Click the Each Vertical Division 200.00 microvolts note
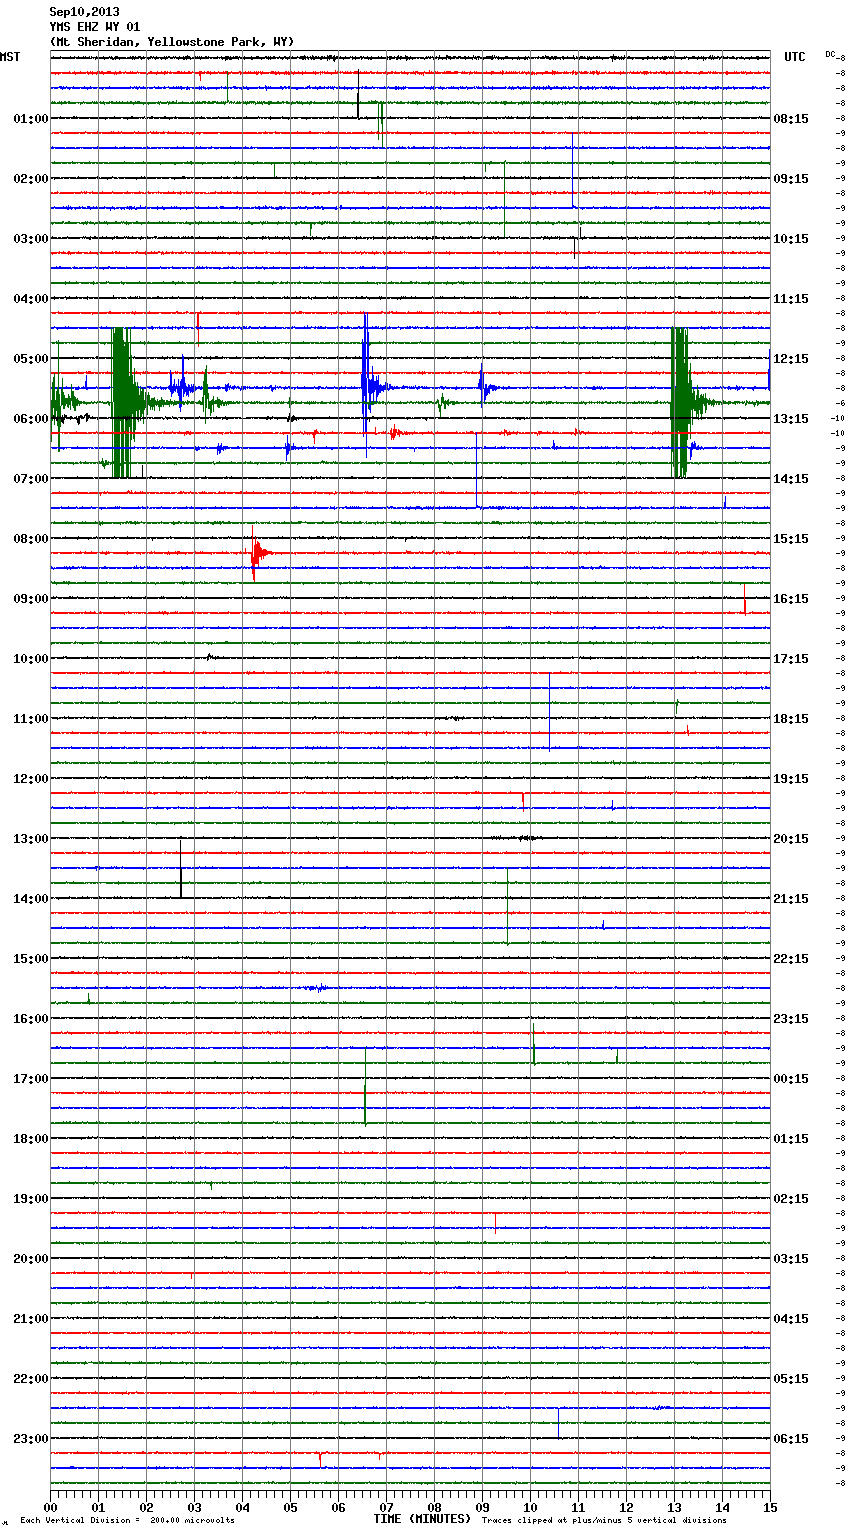850x1534 pixels. point(127,1521)
